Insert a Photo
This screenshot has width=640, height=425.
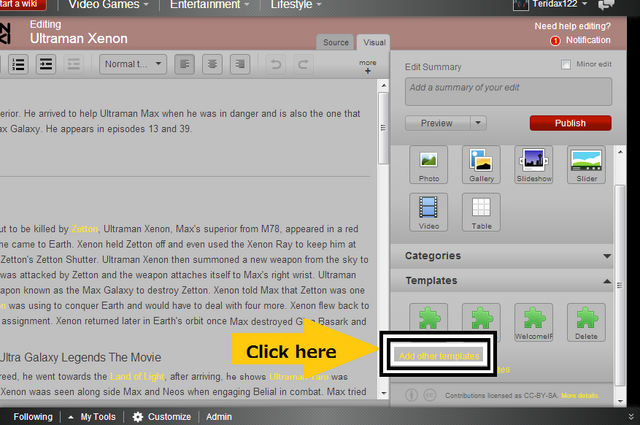pyautogui.click(x=429, y=165)
